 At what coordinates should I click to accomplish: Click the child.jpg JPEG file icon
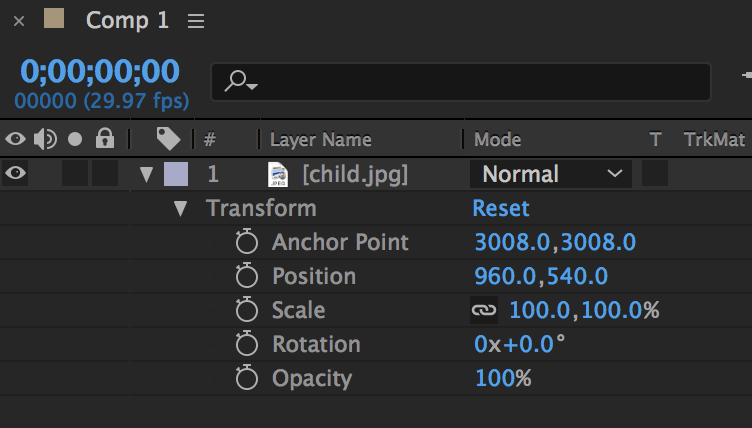[278, 175]
